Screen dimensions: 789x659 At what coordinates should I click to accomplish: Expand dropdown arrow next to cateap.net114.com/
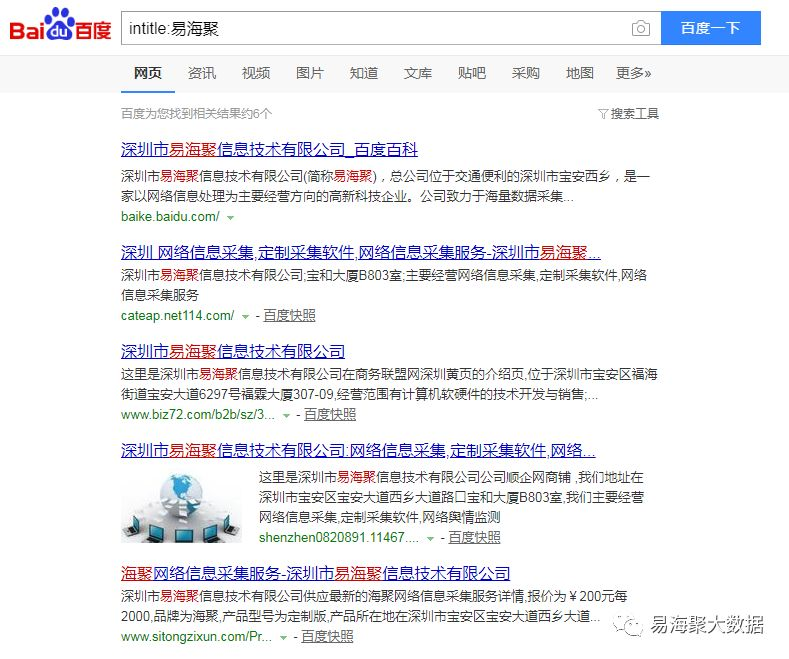click(246, 317)
